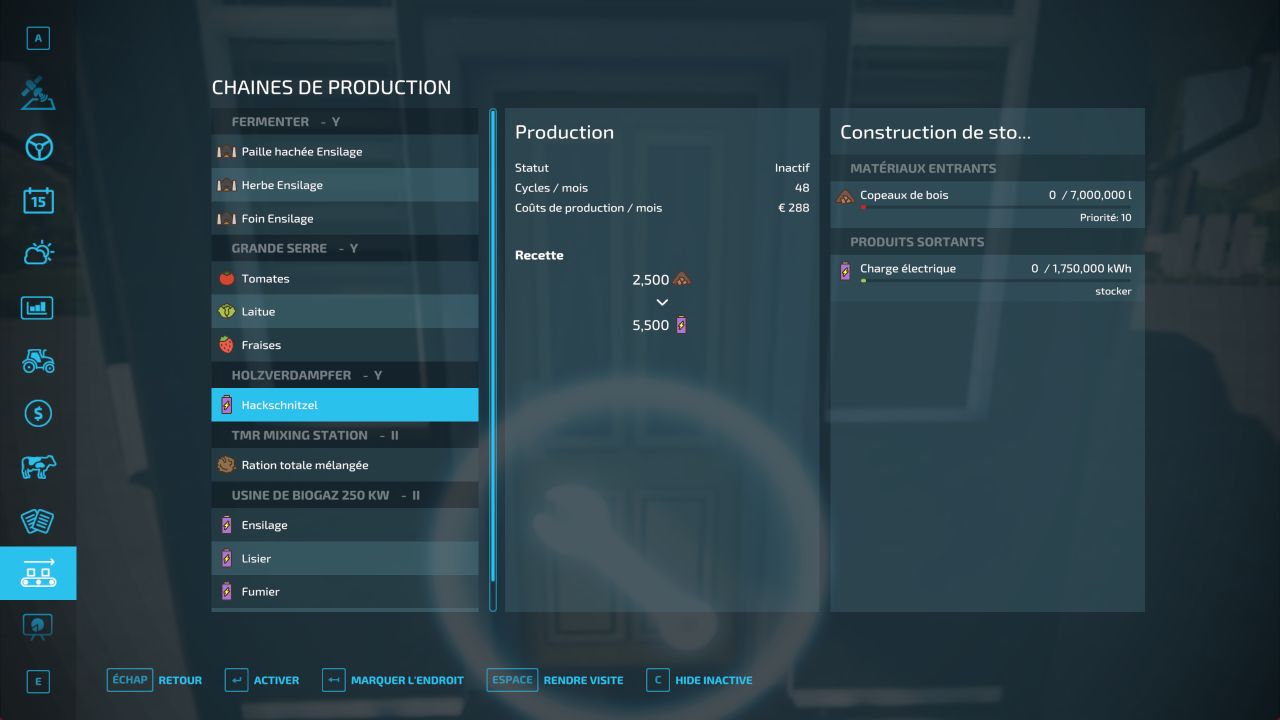
Task: Click the FERMENTER - Y group header
Action: point(345,121)
